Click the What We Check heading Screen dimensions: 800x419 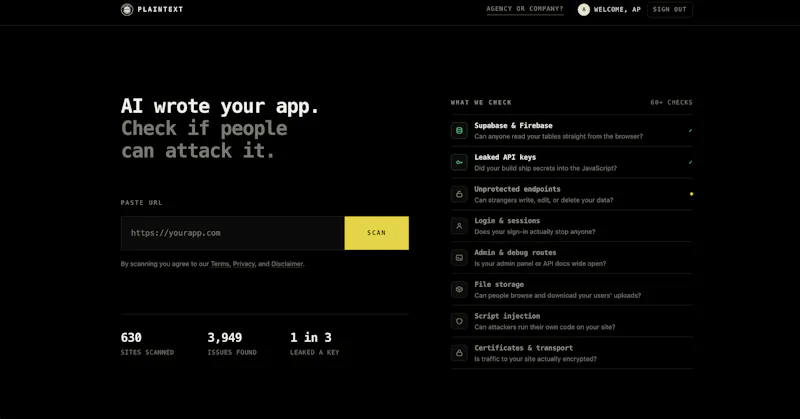coord(481,103)
